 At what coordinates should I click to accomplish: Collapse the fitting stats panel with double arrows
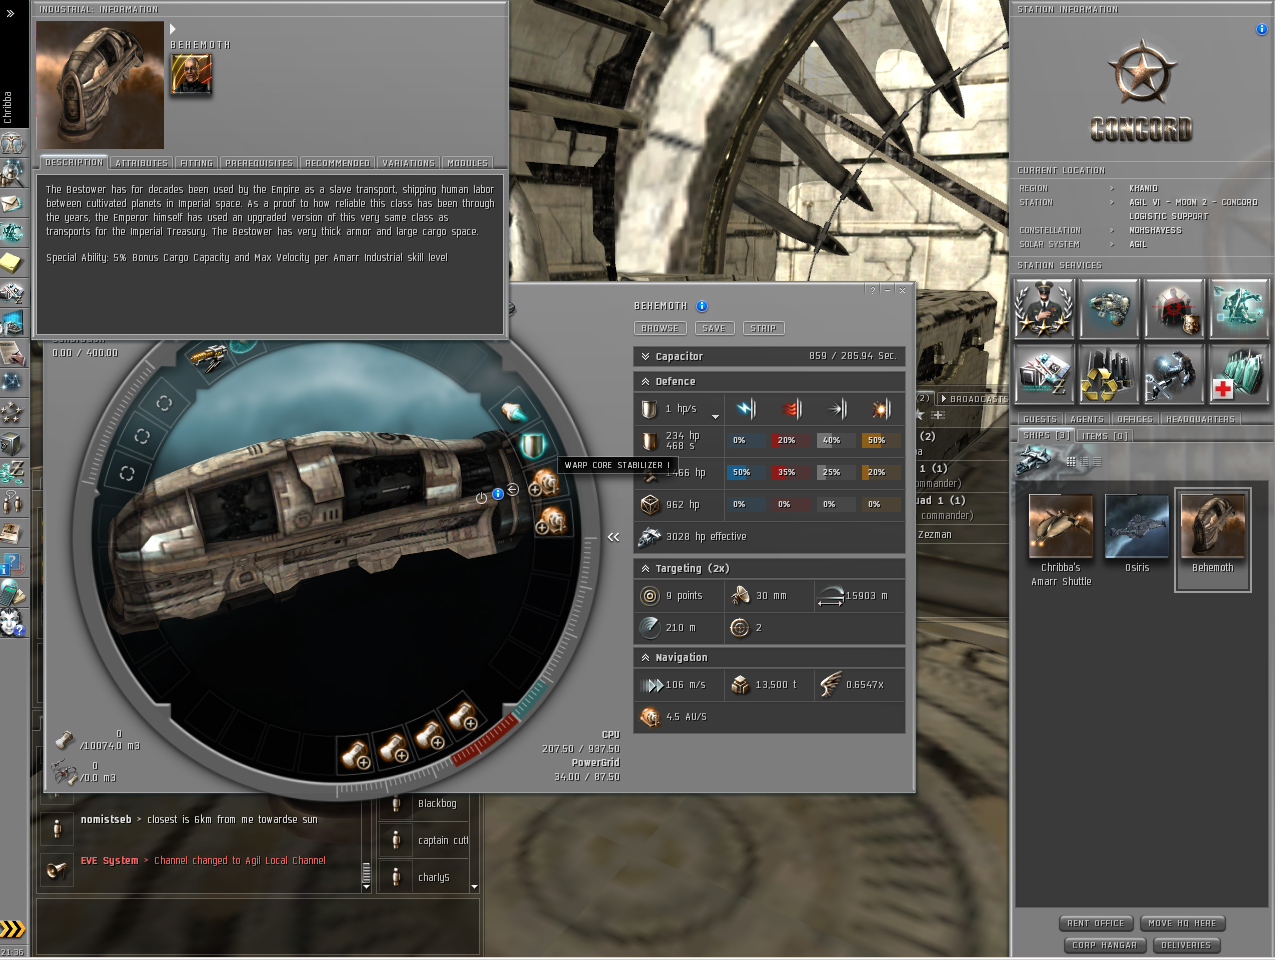614,537
